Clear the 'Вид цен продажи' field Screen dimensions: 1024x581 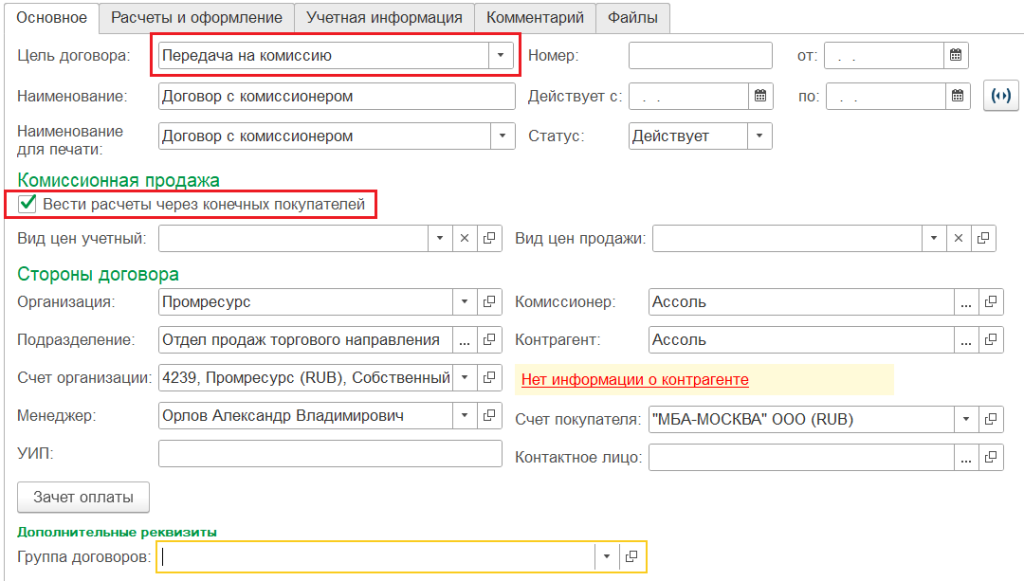[x=958, y=238]
